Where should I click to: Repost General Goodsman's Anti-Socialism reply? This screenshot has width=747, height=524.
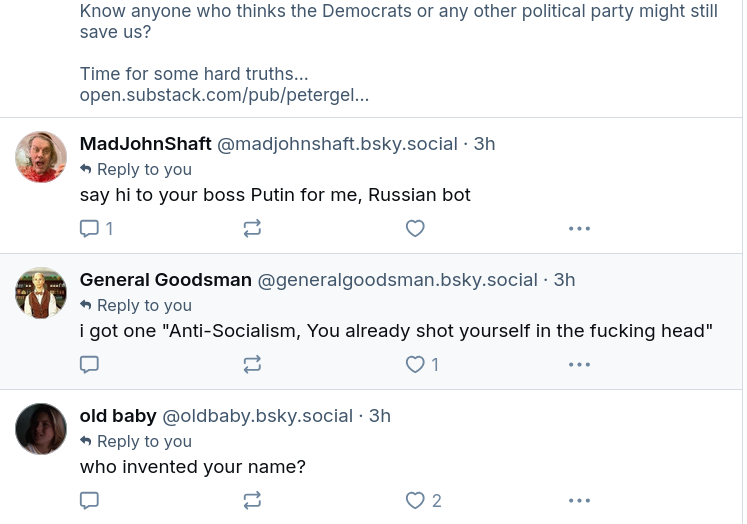coord(252,364)
